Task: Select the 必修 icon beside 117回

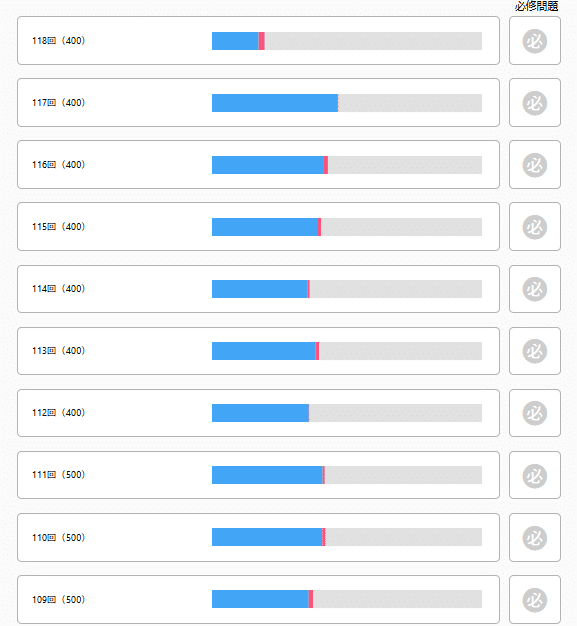Action: 535,103
